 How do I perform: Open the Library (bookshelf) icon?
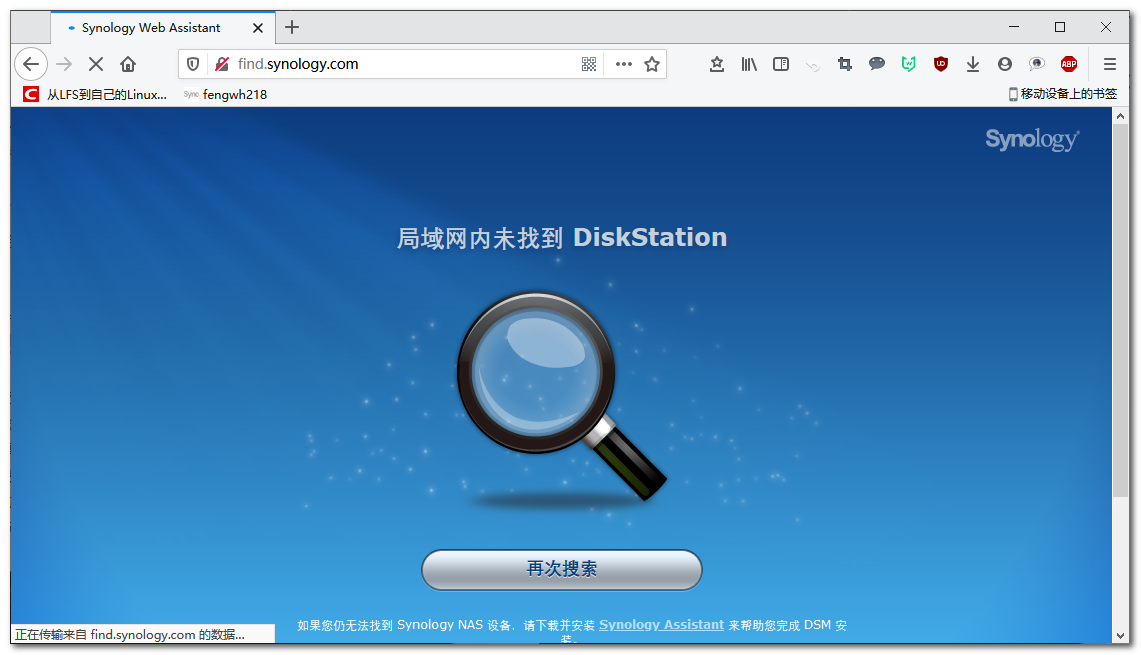coord(748,64)
